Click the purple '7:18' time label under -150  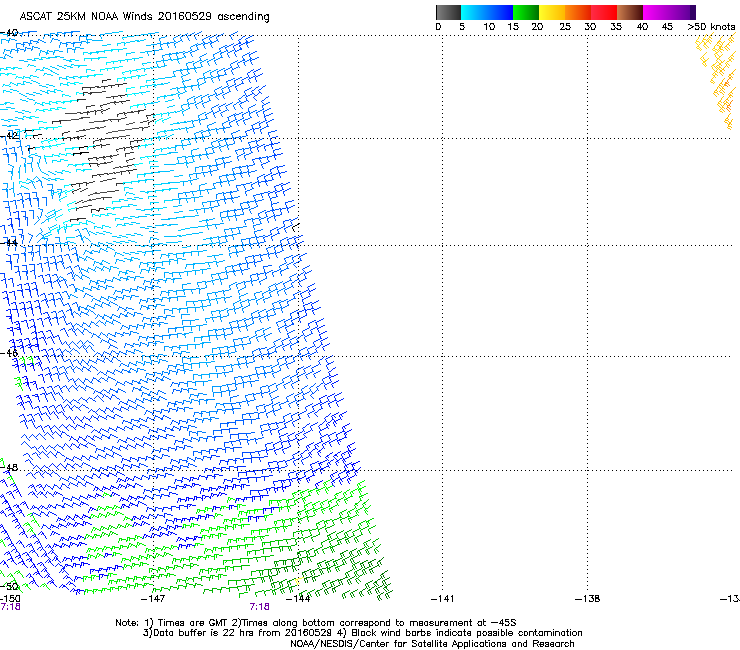[10, 607]
